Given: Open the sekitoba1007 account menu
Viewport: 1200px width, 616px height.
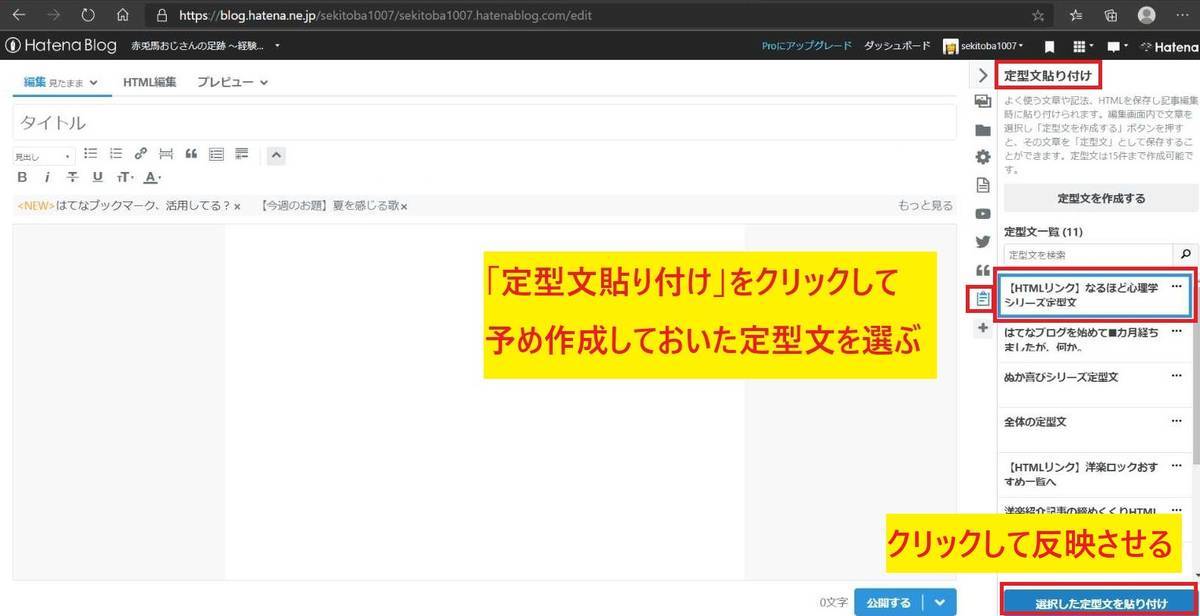Looking at the screenshot, I should click(x=984, y=46).
